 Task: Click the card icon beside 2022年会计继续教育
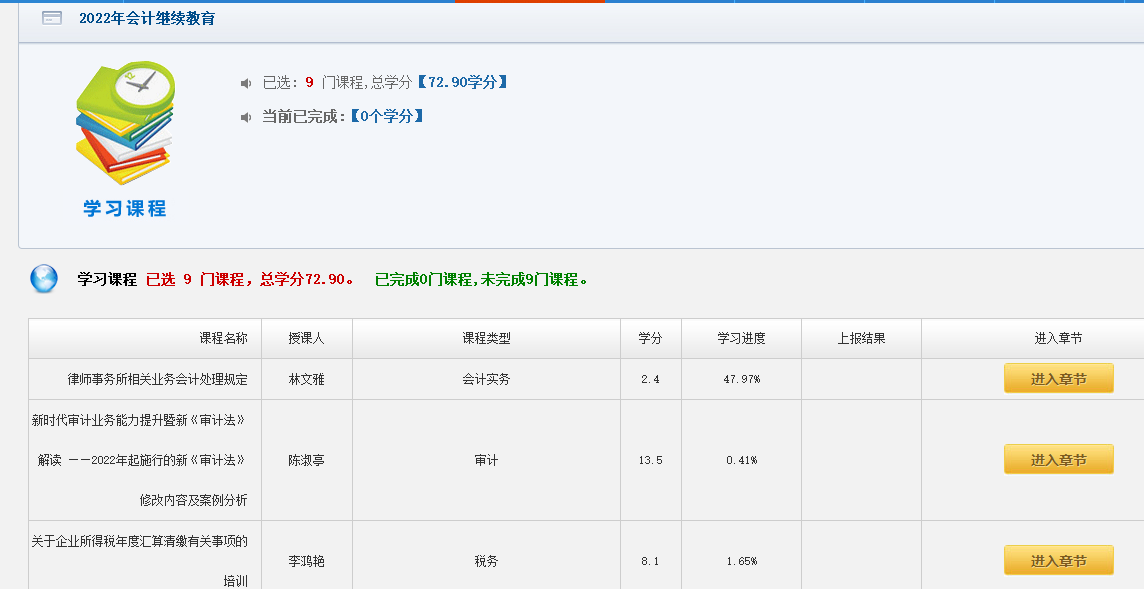[52, 18]
